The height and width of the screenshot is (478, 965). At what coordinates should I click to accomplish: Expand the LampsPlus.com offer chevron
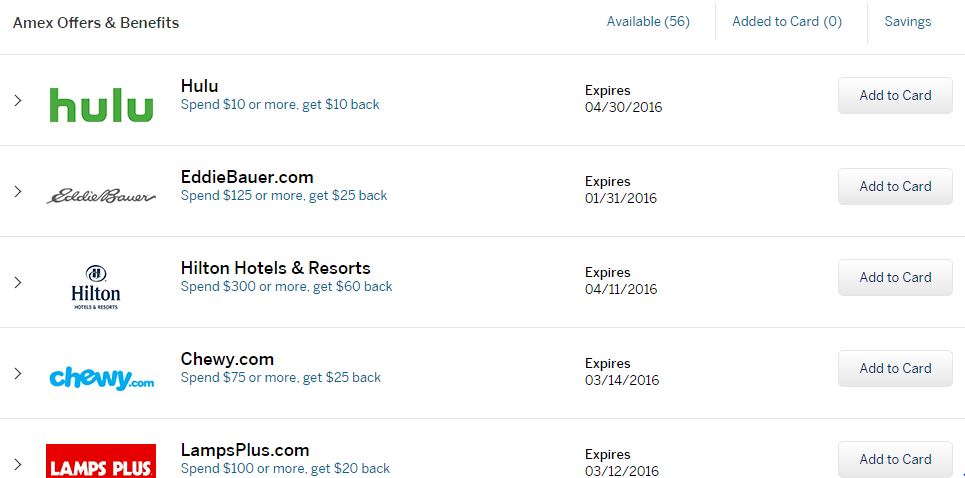click(17, 464)
